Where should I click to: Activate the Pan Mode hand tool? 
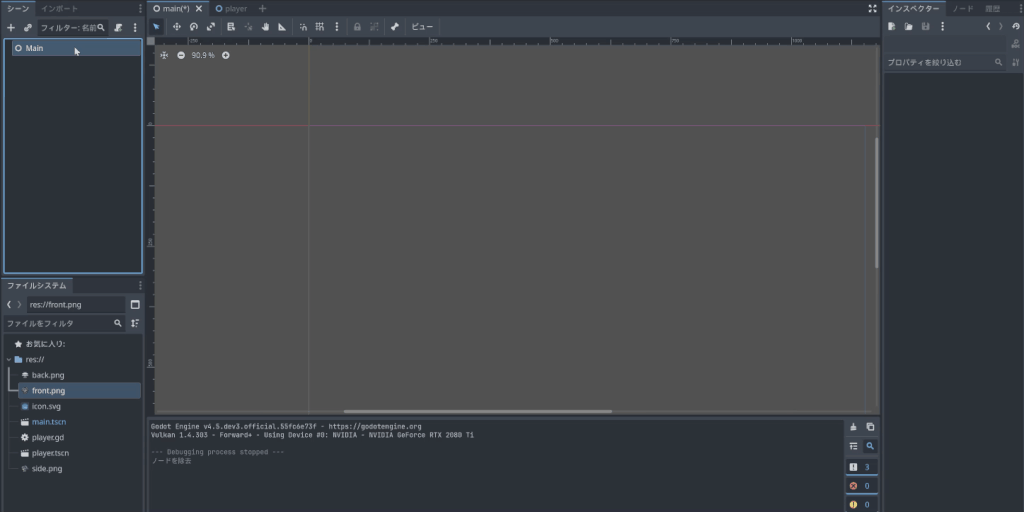click(x=265, y=27)
